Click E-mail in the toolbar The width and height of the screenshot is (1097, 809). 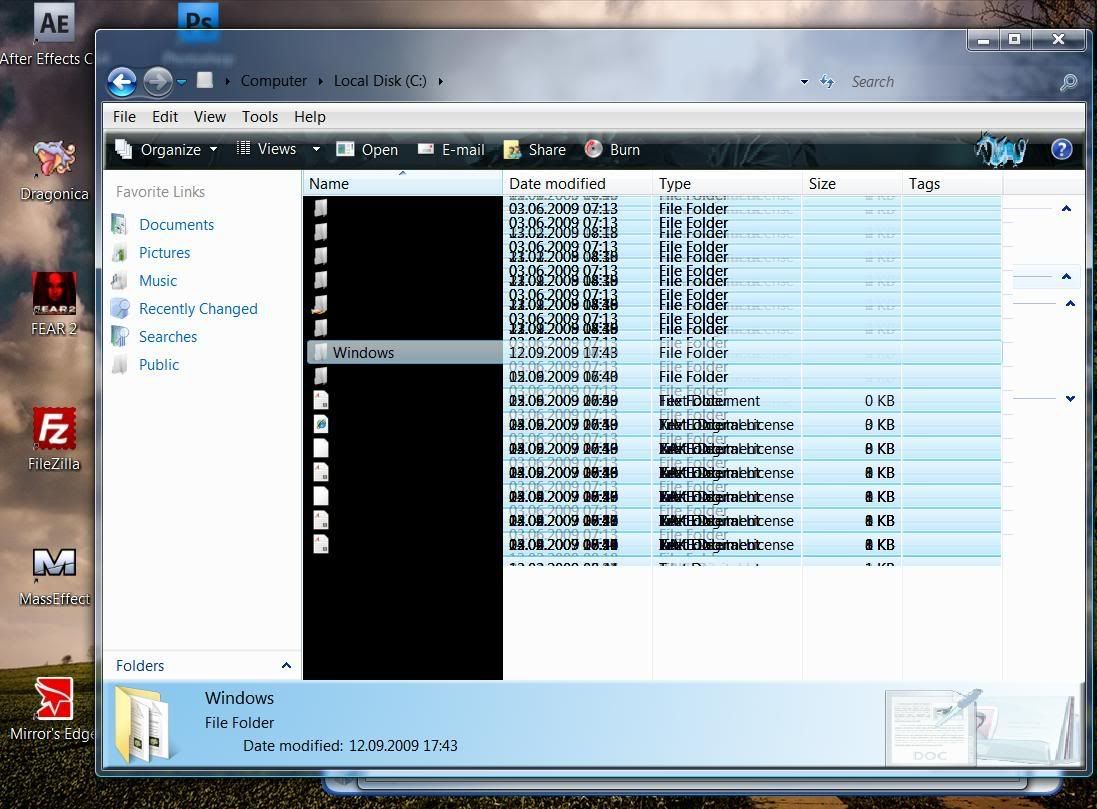click(451, 150)
